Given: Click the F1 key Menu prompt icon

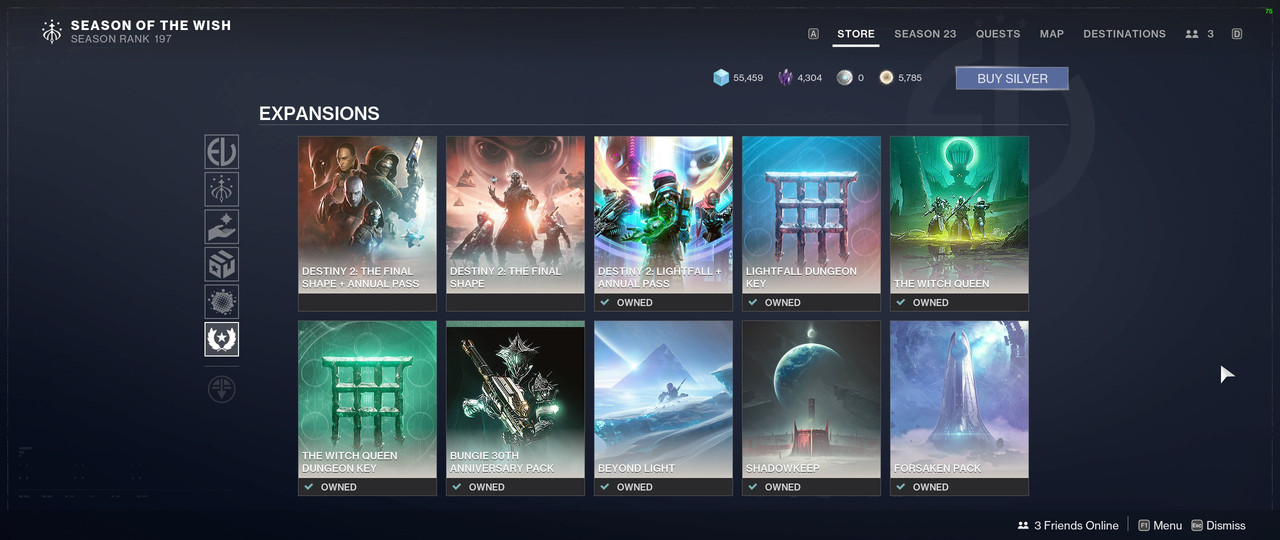Looking at the screenshot, I should [1143, 525].
